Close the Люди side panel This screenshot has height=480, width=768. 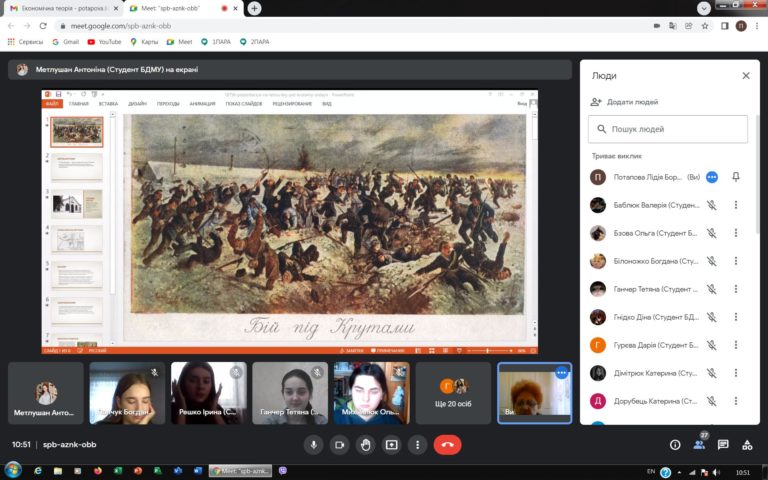click(745, 75)
